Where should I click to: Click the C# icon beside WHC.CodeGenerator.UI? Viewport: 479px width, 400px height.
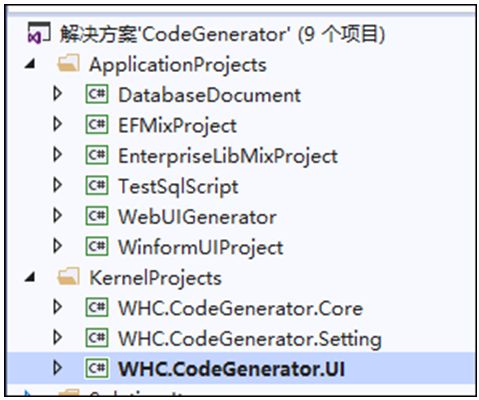coord(97,368)
